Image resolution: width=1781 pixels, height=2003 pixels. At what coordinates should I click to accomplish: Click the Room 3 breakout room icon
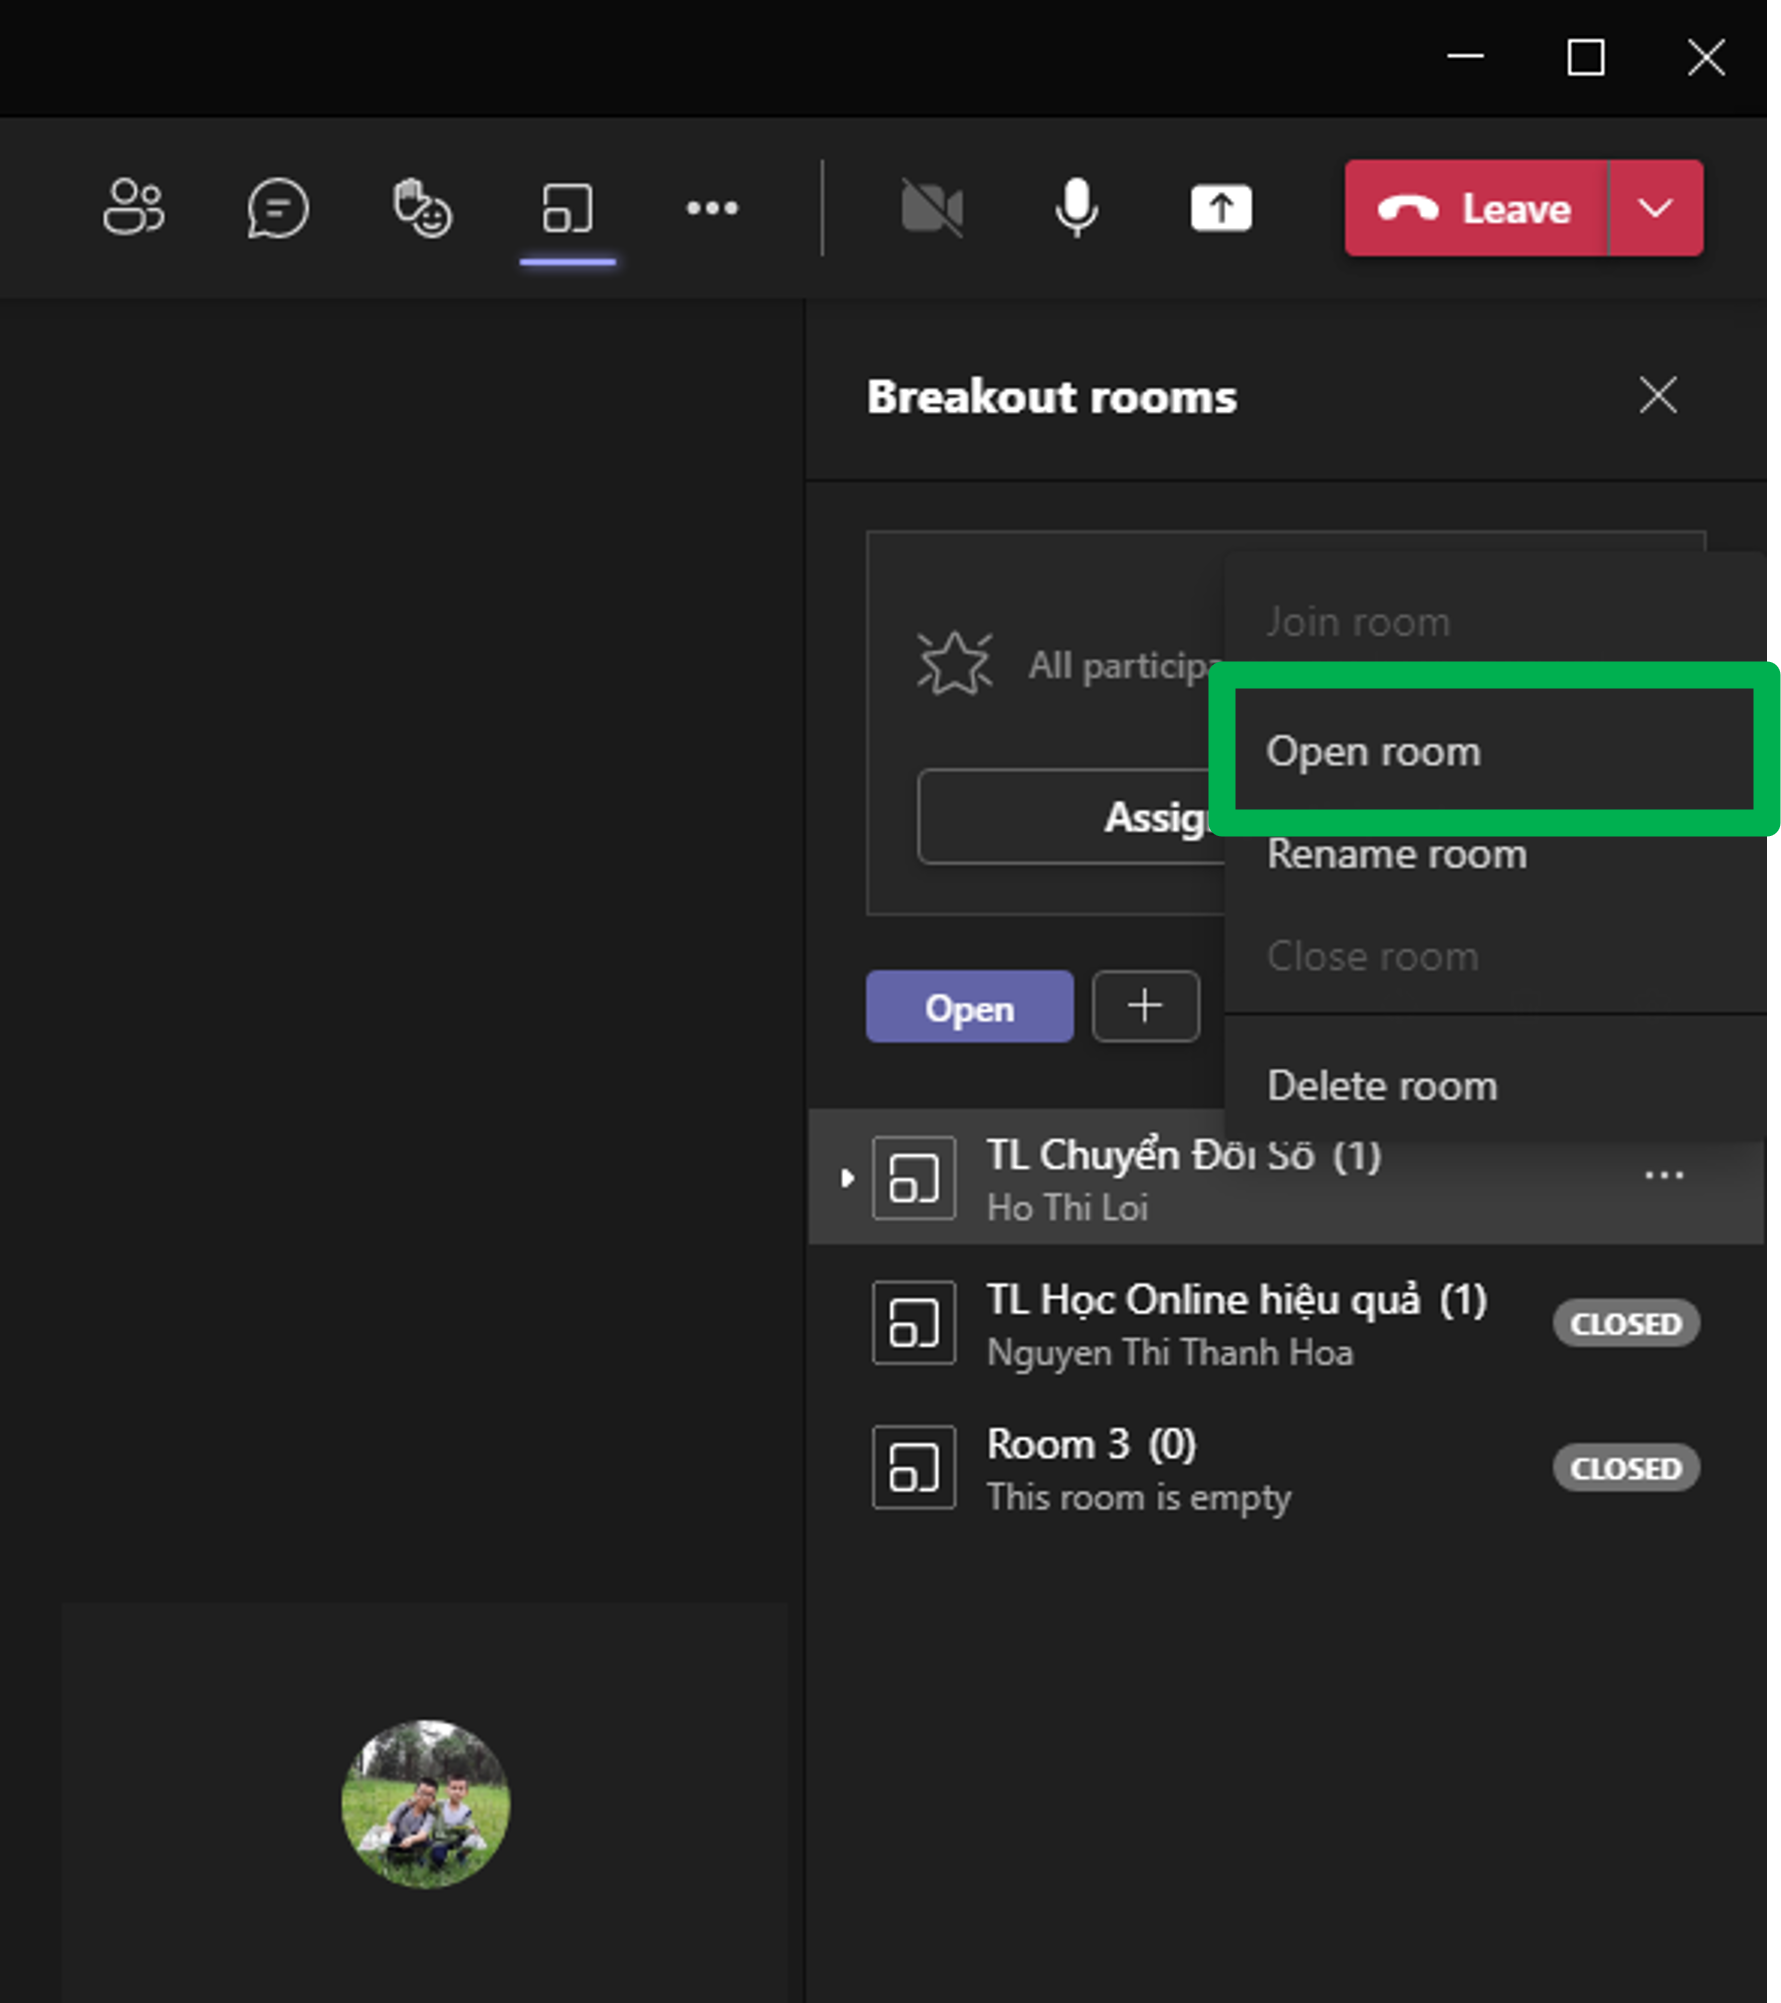click(x=913, y=1467)
